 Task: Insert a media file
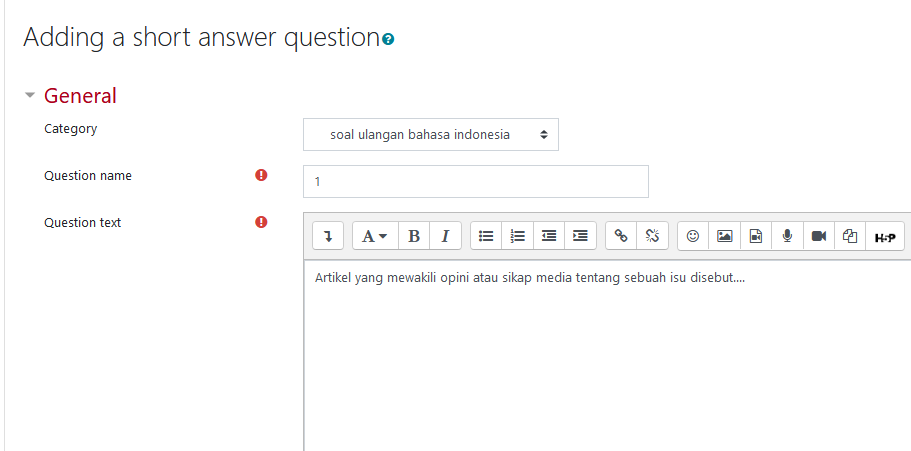coord(756,236)
